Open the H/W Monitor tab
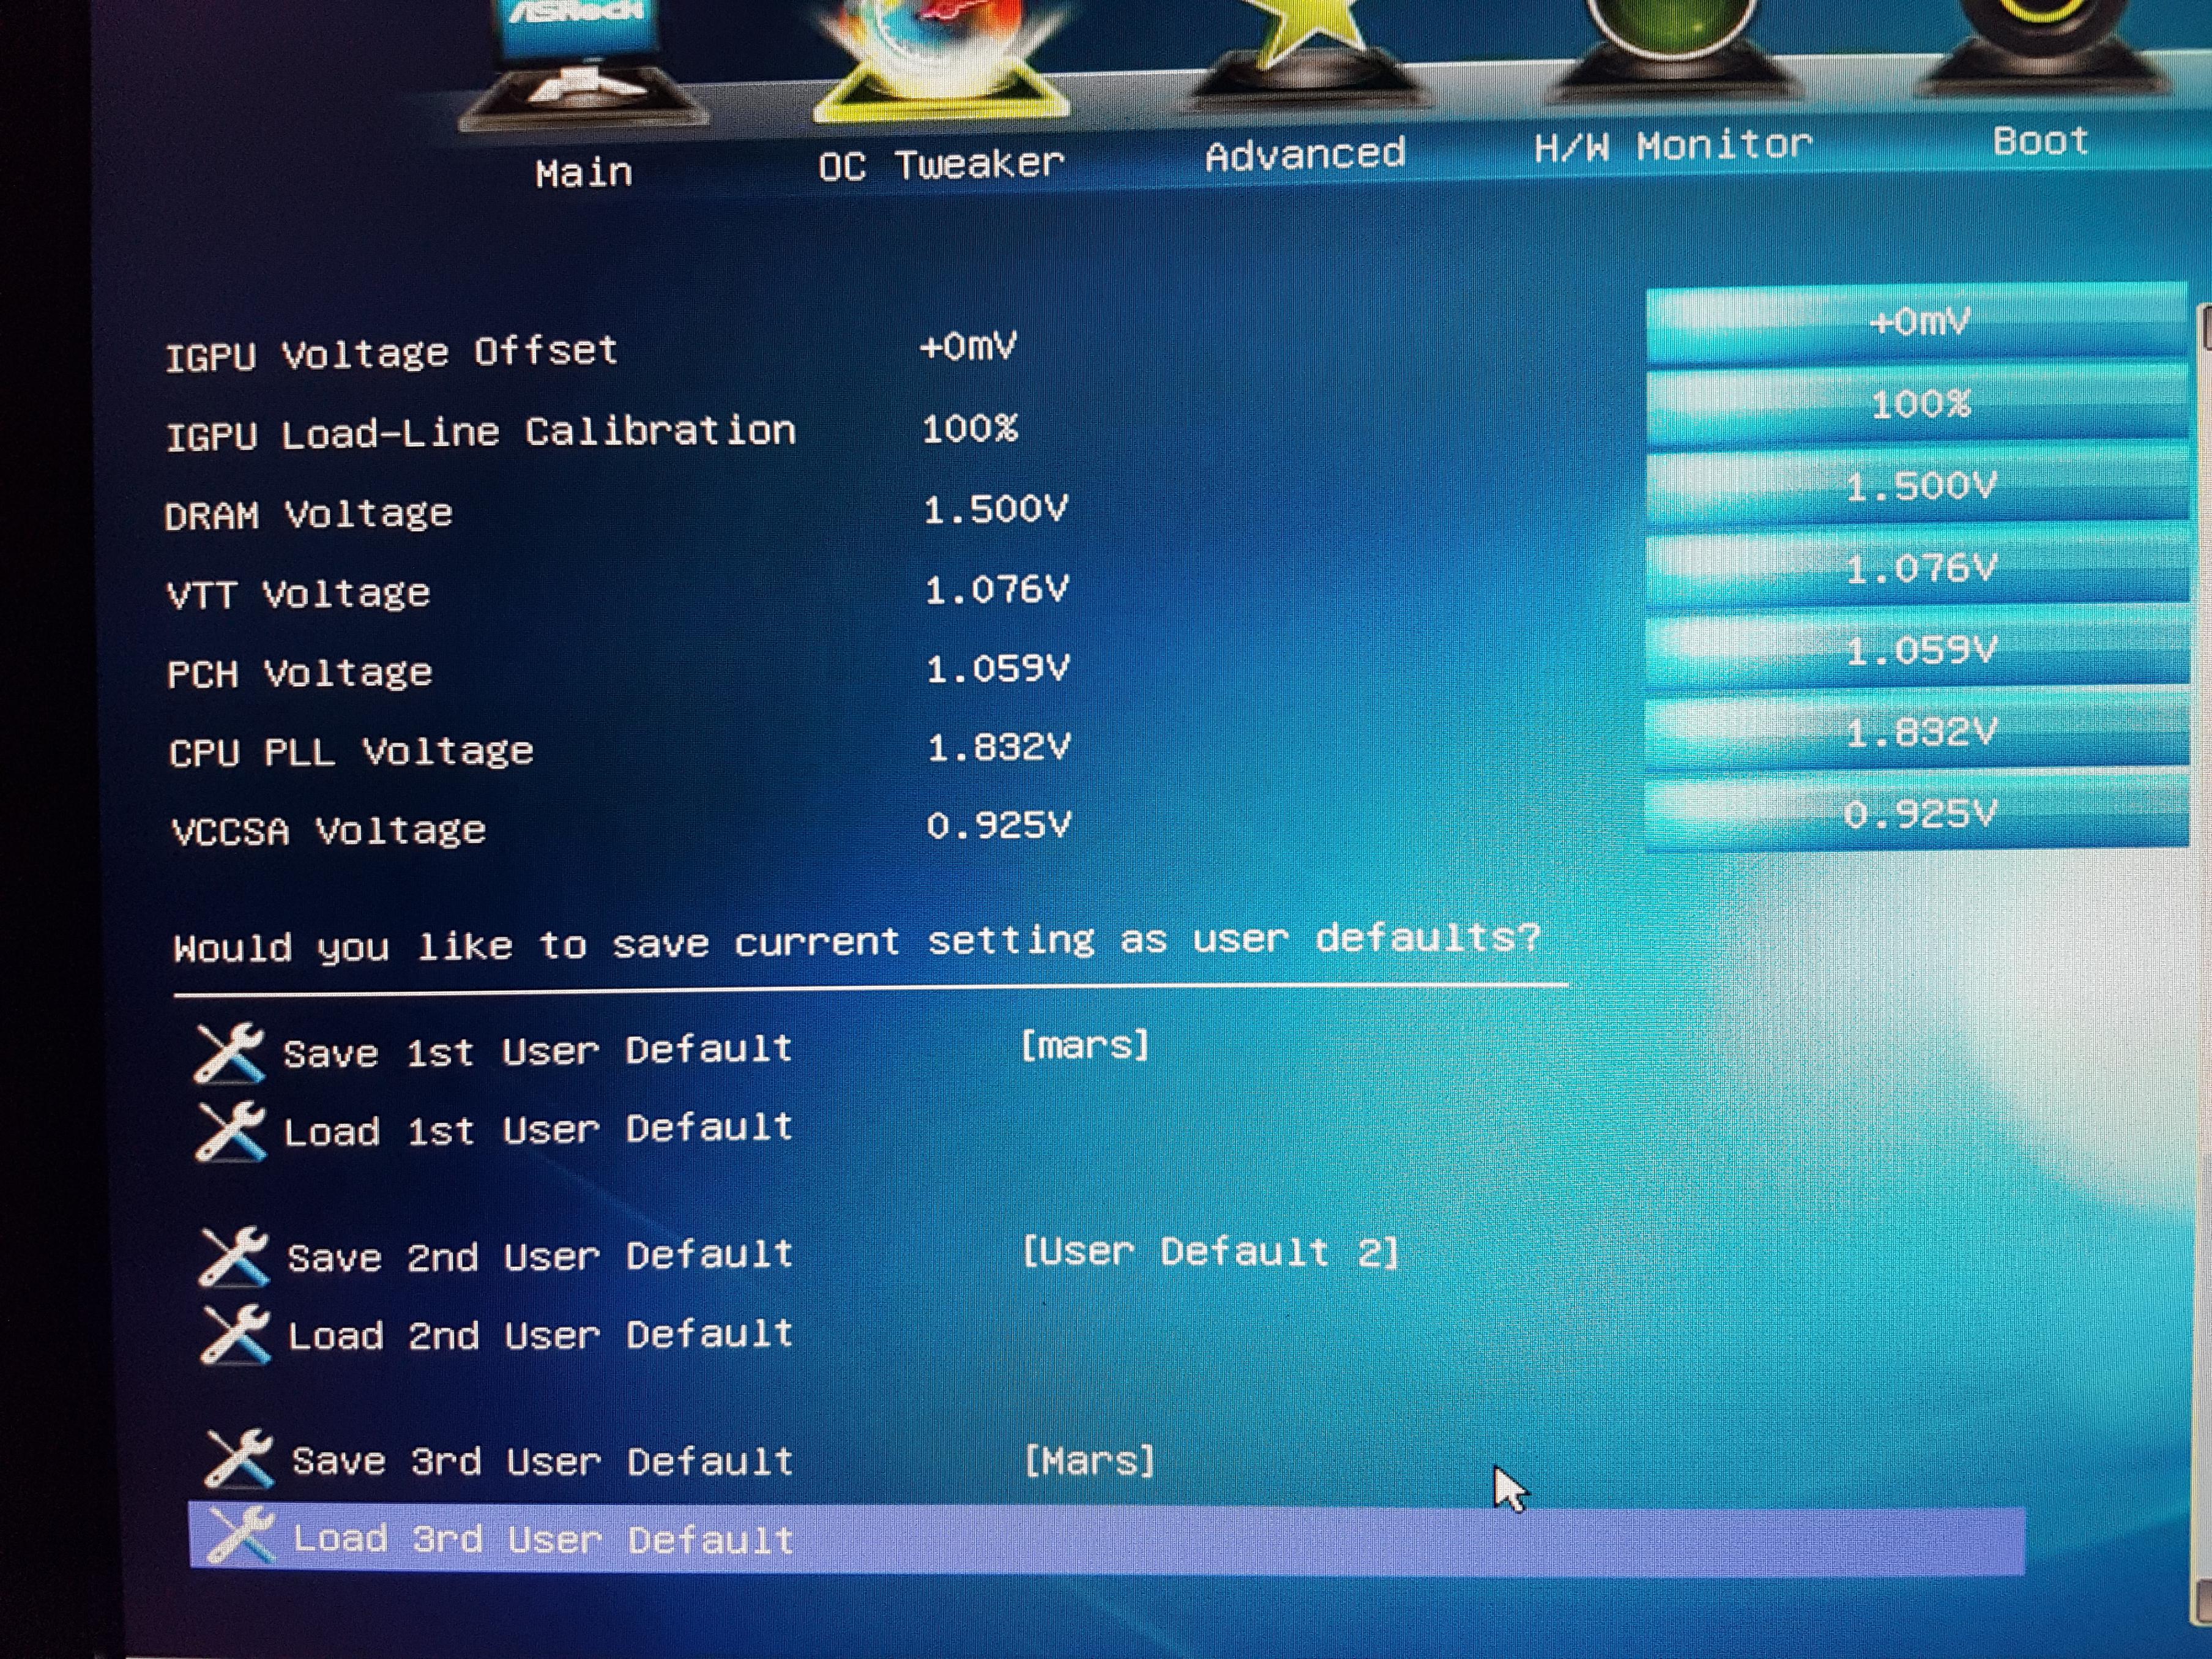 (x=1673, y=146)
